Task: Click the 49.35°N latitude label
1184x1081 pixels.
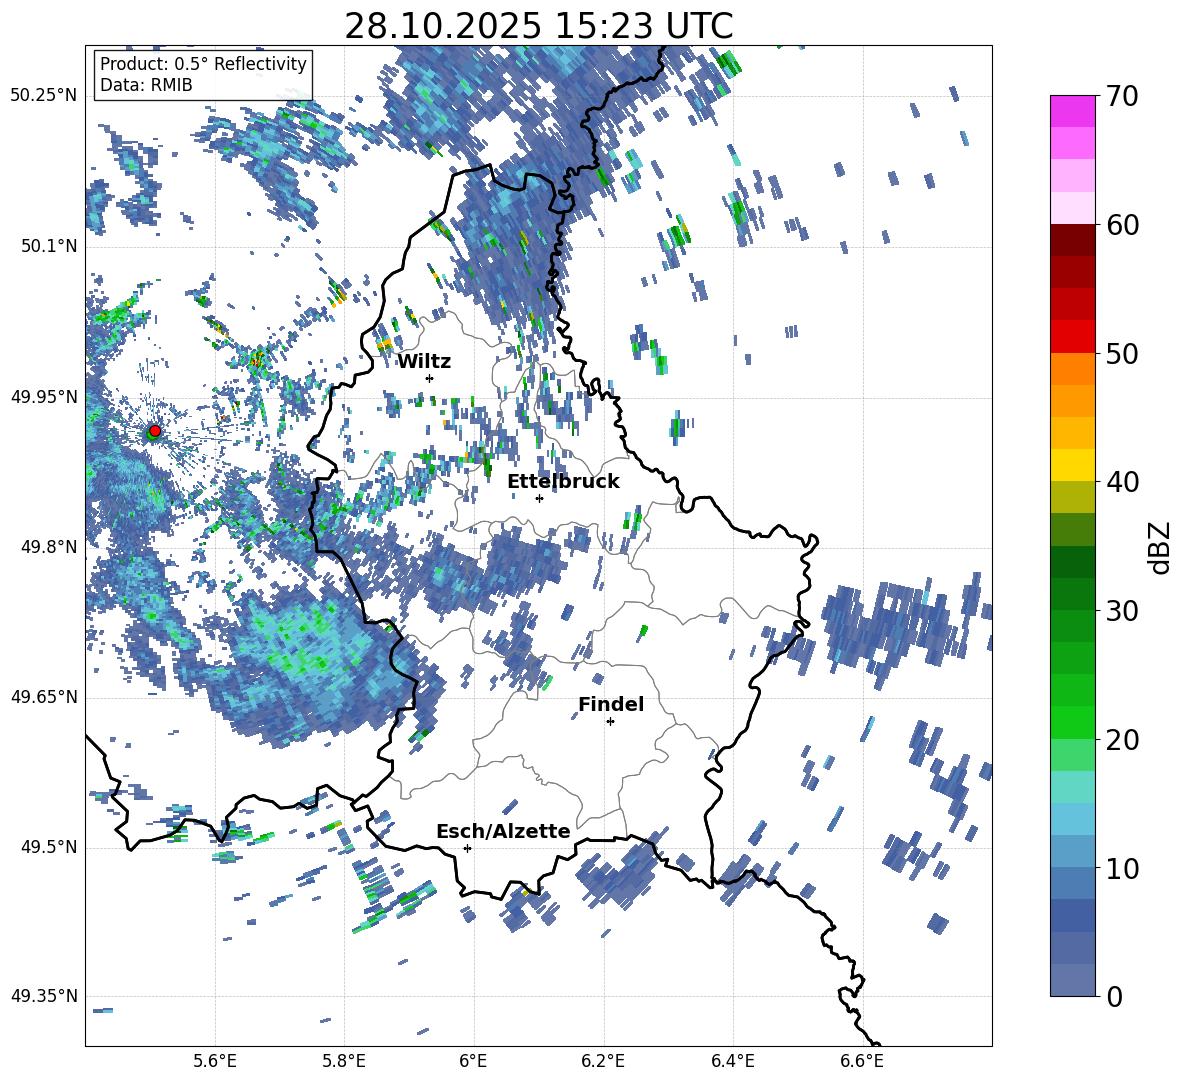Action: pos(44,996)
